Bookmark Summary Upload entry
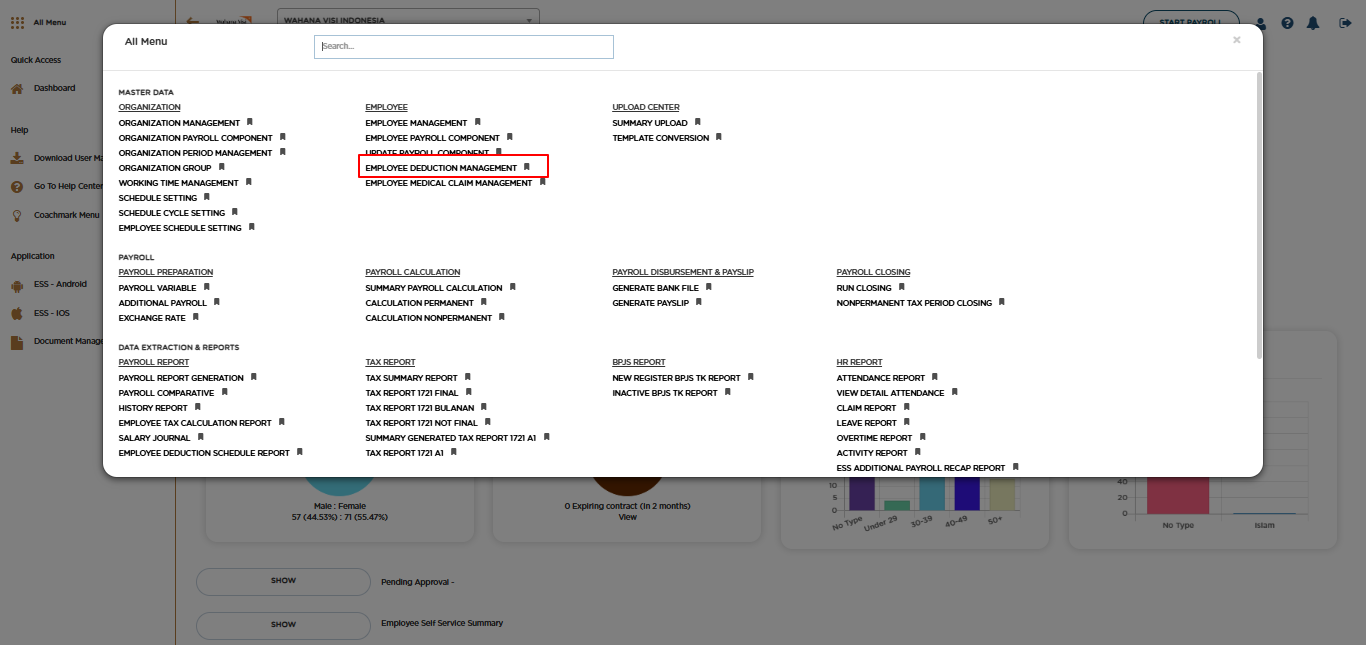 coord(698,122)
